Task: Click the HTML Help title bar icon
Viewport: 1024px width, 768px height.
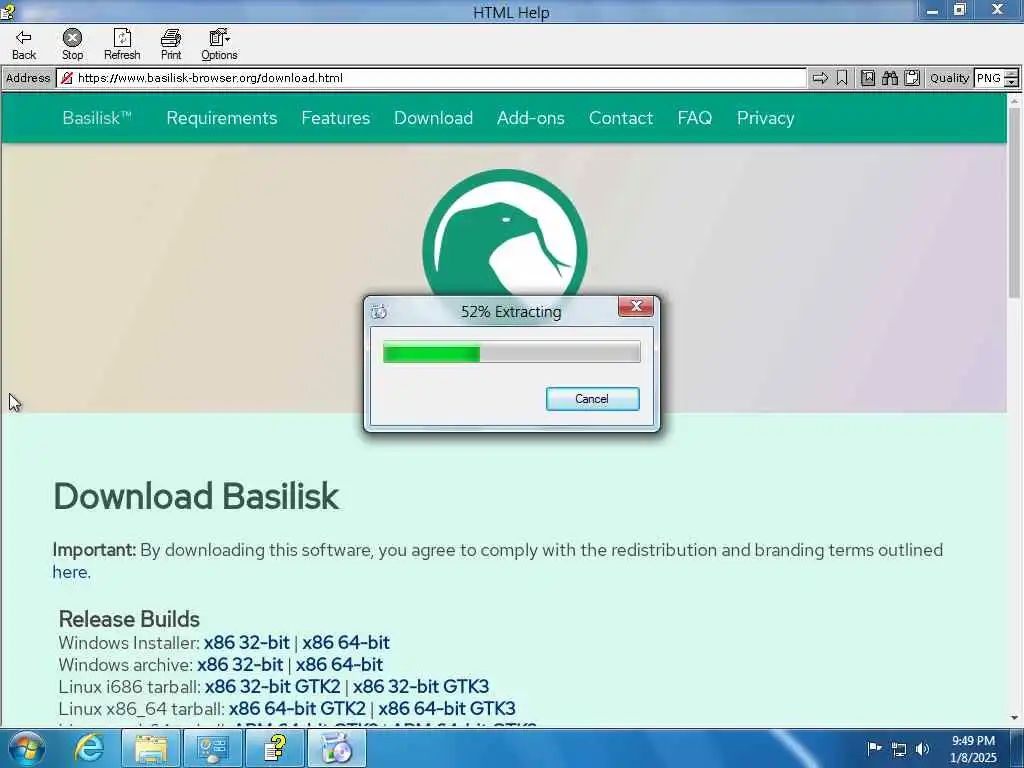Action: tap(8, 11)
